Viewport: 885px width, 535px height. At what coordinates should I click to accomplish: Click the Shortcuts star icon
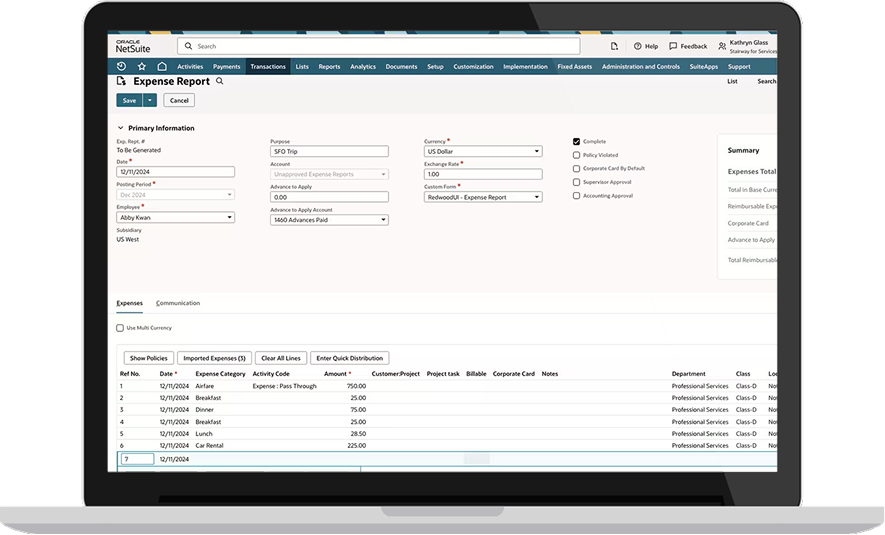pyautogui.click(x=141, y=67)
